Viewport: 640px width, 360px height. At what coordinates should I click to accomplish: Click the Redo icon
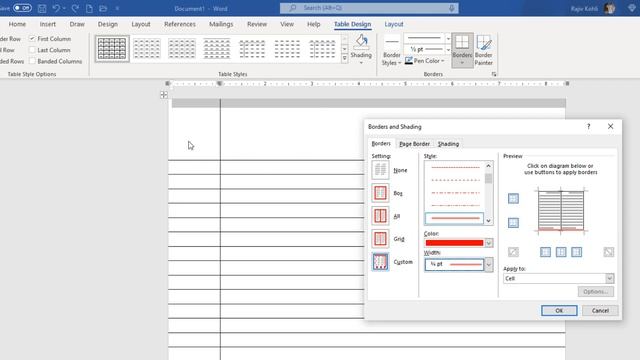pos(75,8)
